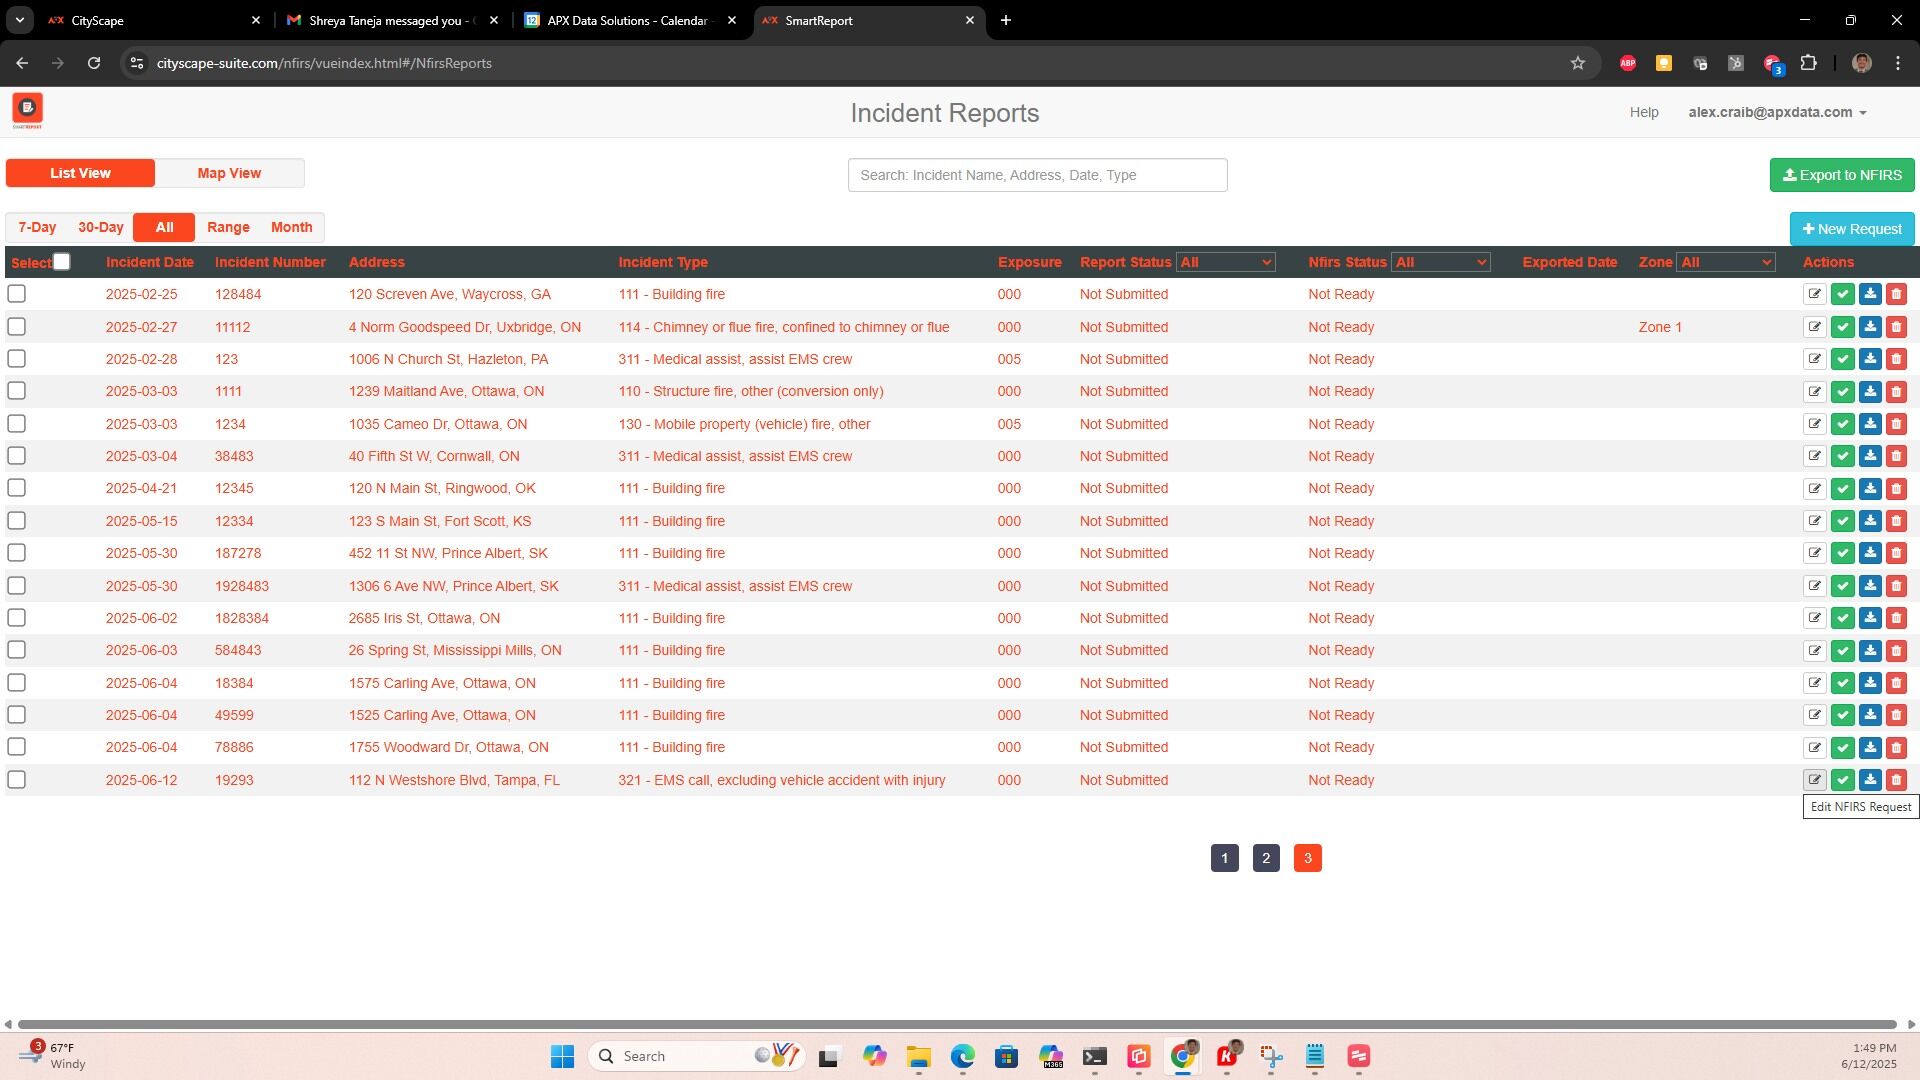This screenshot has height=1080, width=1920.
Task: Delete incident 19293 using the red trash icon
Action: click(x=1897, y=780)
